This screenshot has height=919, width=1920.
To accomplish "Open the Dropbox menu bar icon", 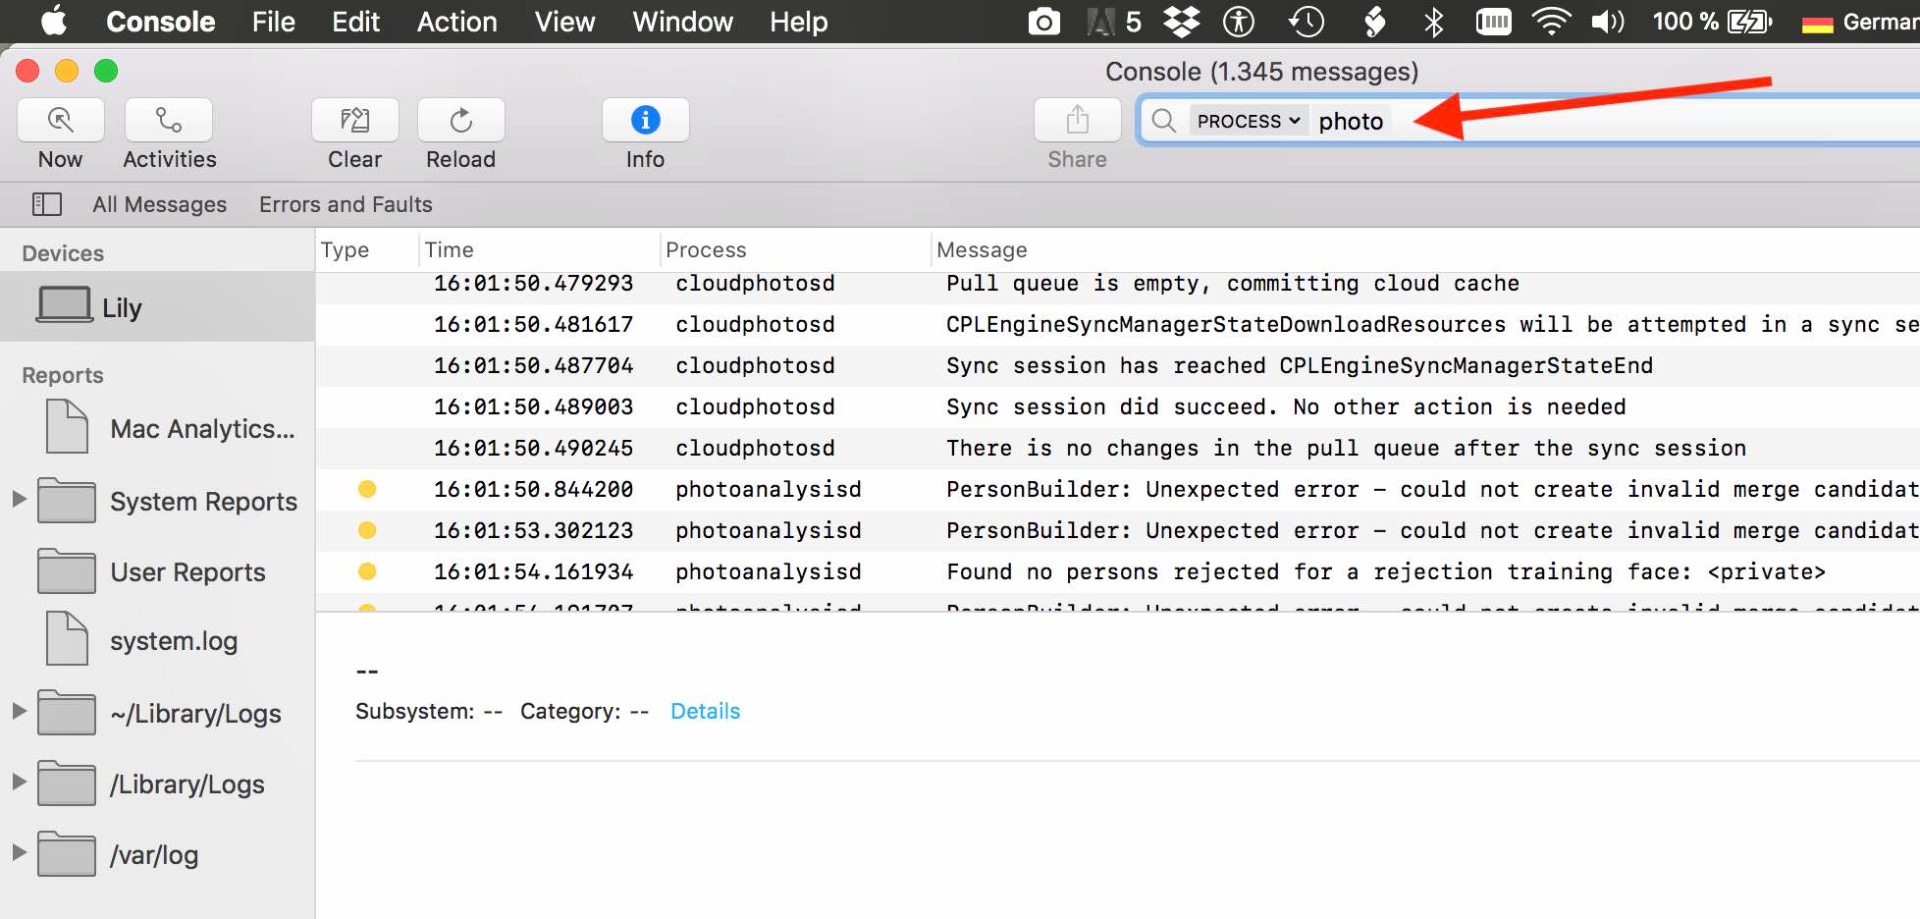I will (1182, 21).
